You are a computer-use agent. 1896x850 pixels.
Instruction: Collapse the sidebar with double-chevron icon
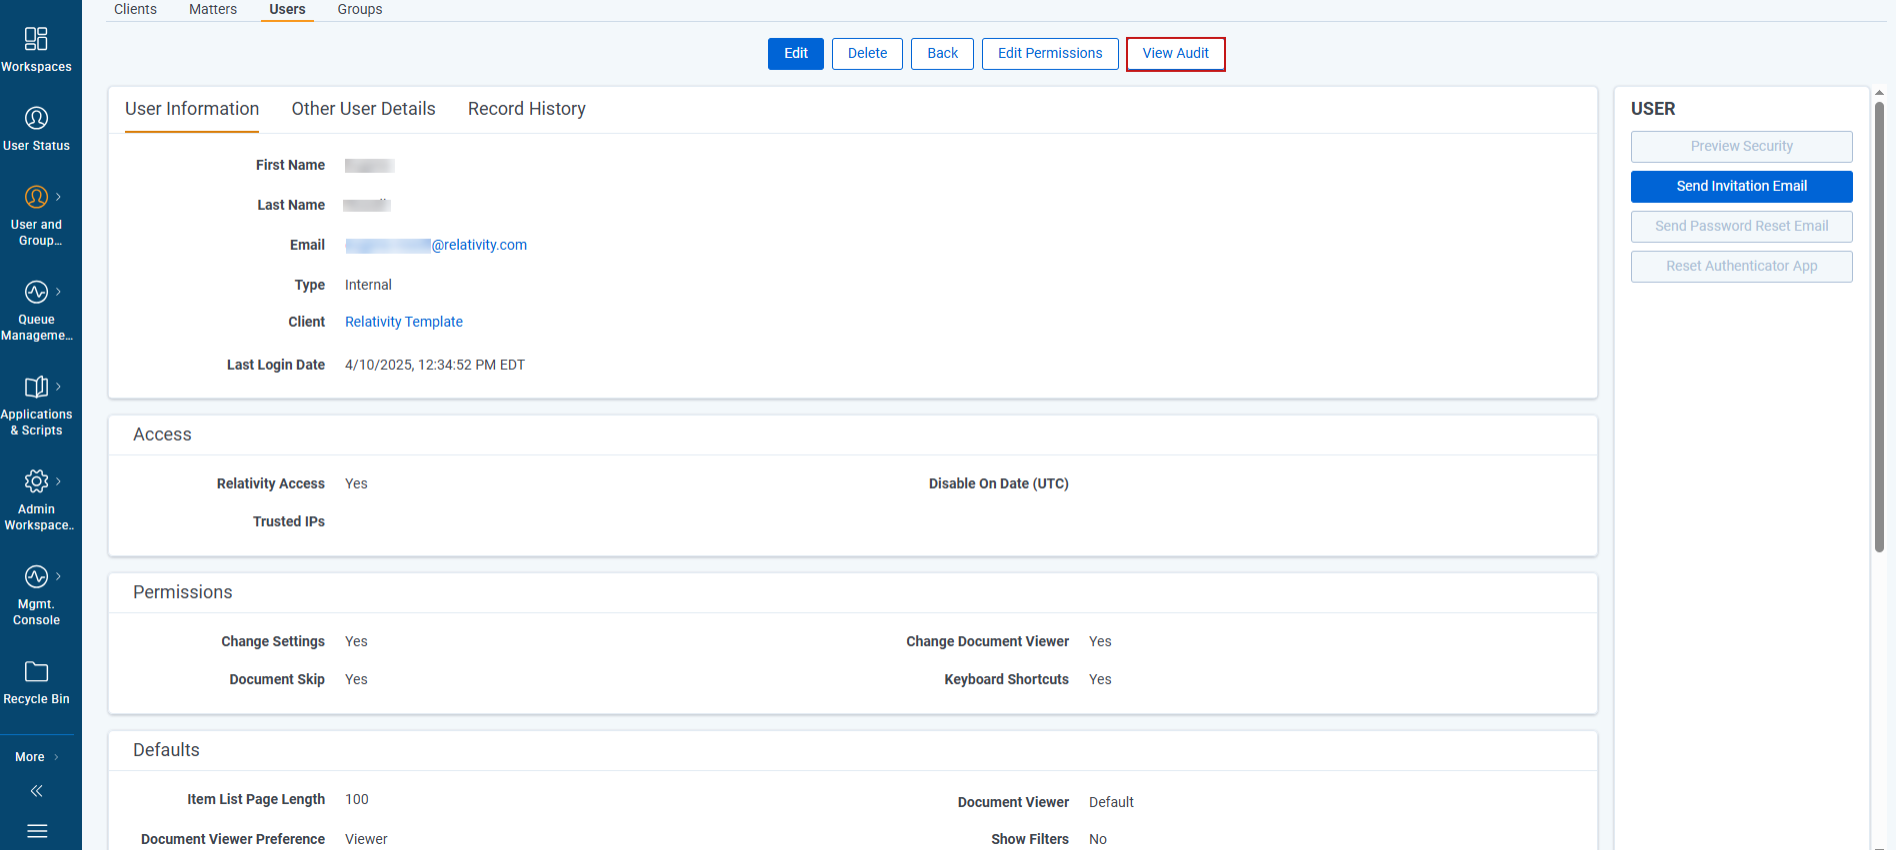coord(37,791)
